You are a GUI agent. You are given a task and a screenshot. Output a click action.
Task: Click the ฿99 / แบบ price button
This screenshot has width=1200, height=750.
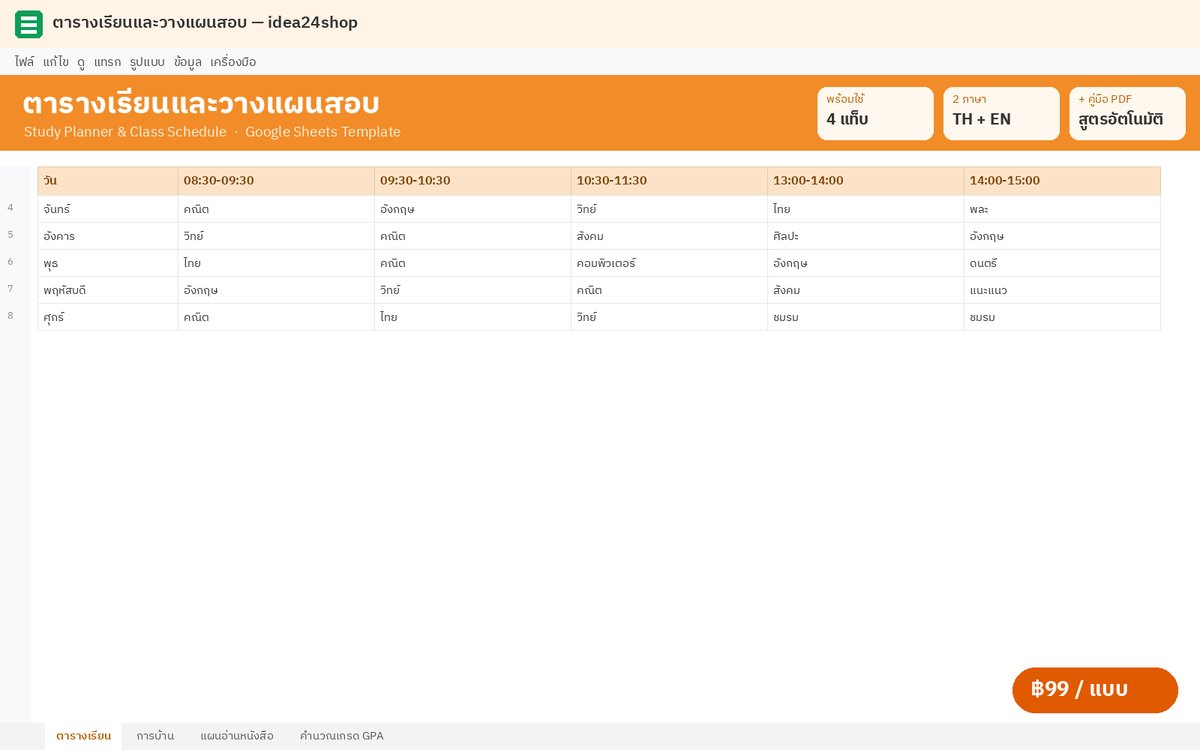click(1095, 690)
